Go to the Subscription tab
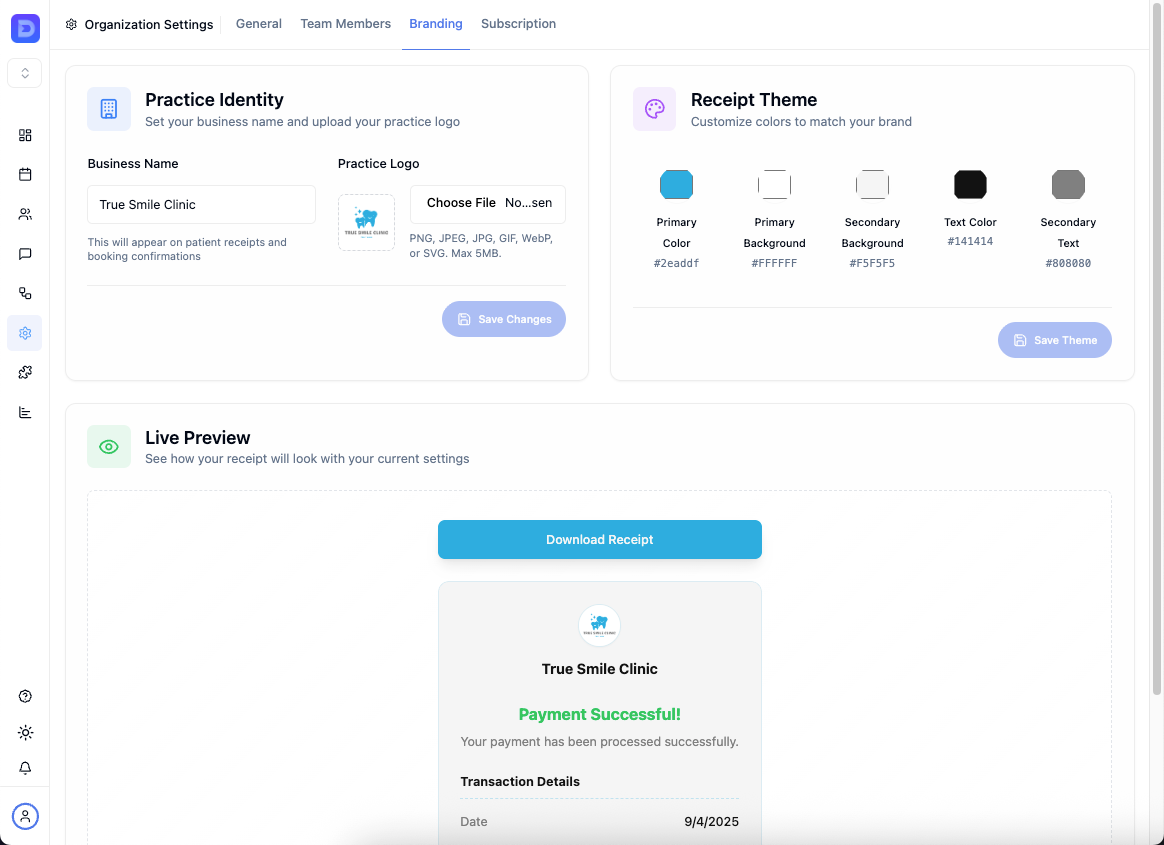Image resolution: width=1164 pixels, height=845 pixels. point(518,23)
